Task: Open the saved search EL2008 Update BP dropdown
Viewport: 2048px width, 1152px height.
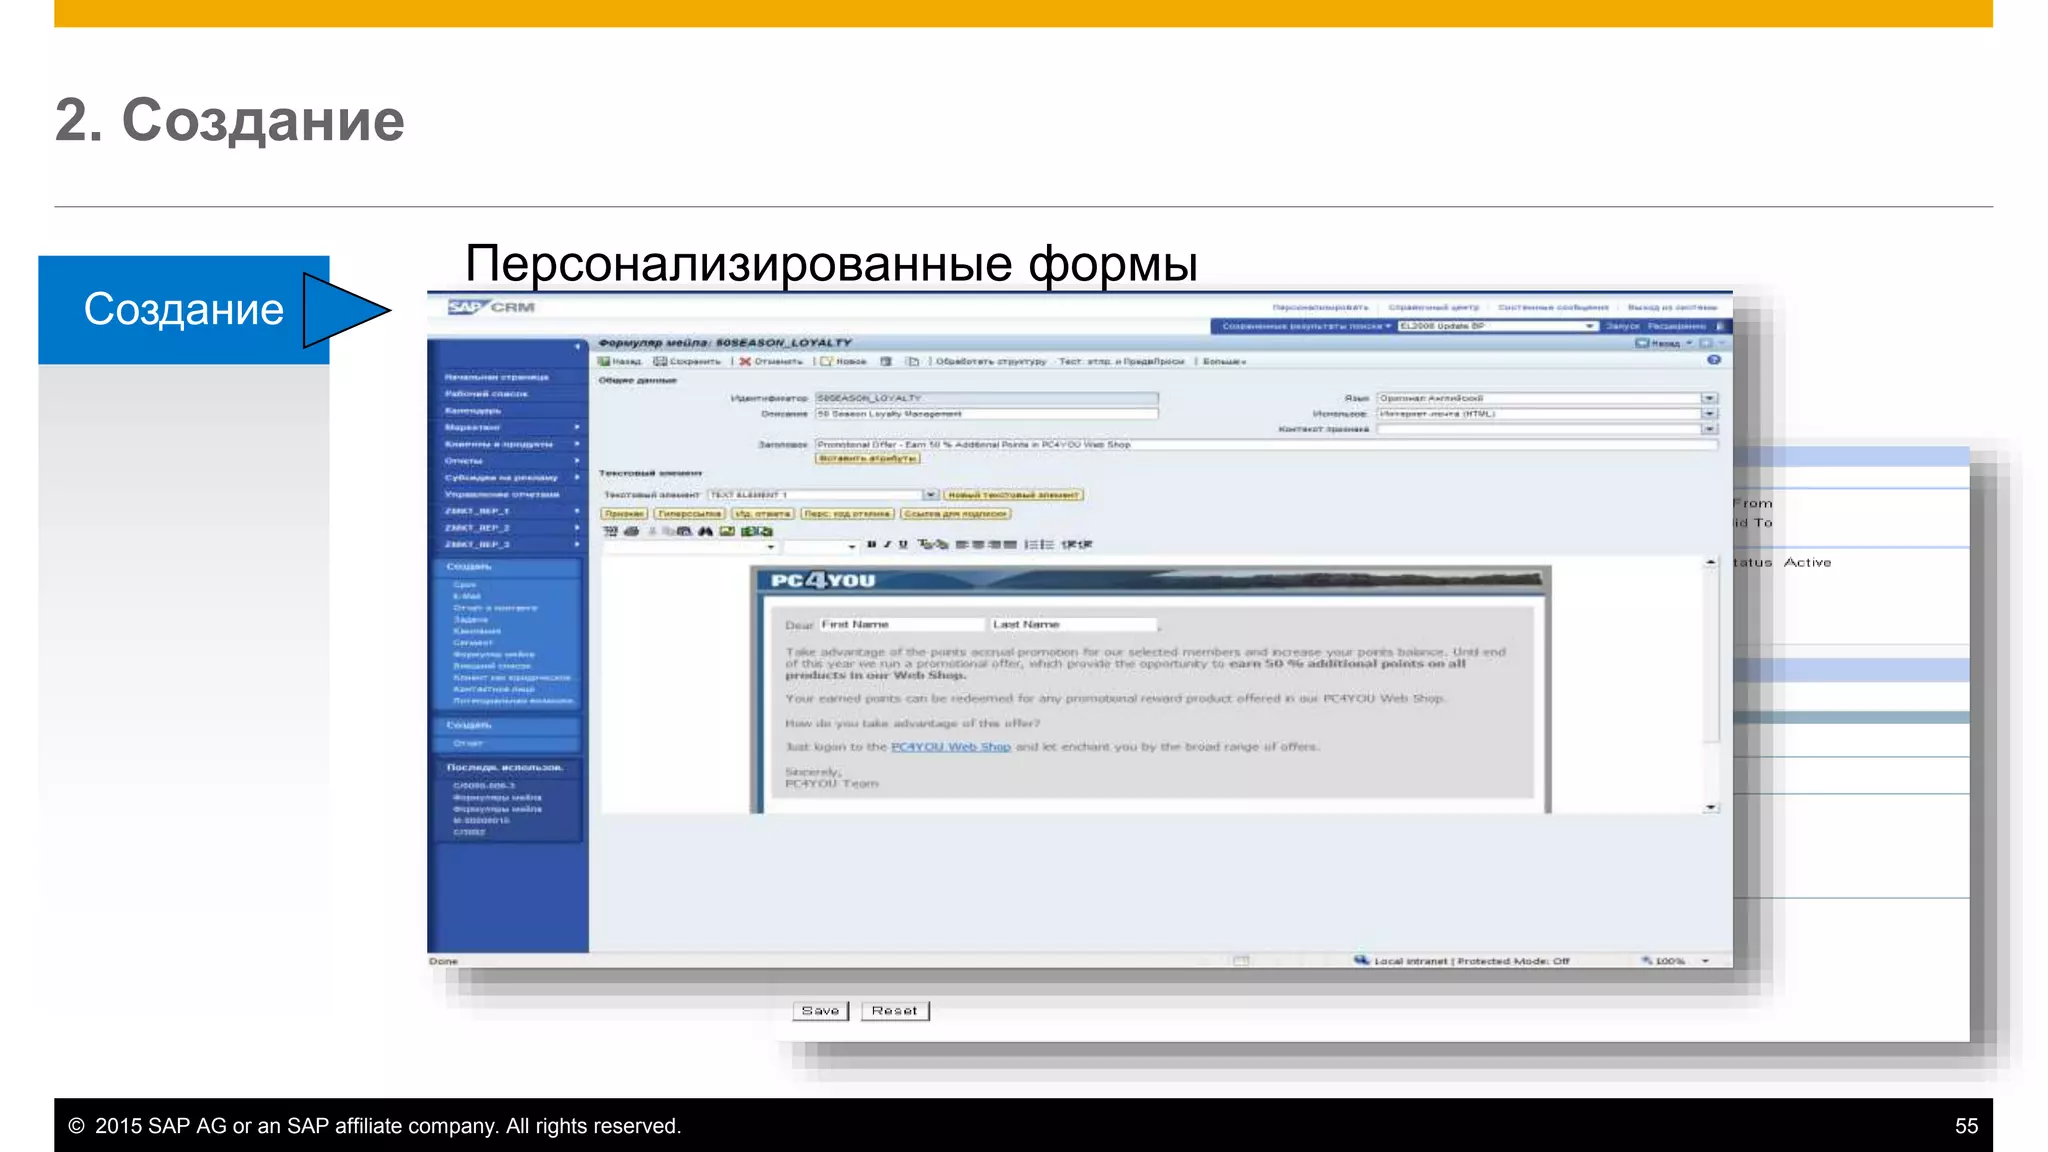Action: click(1590, 326)
